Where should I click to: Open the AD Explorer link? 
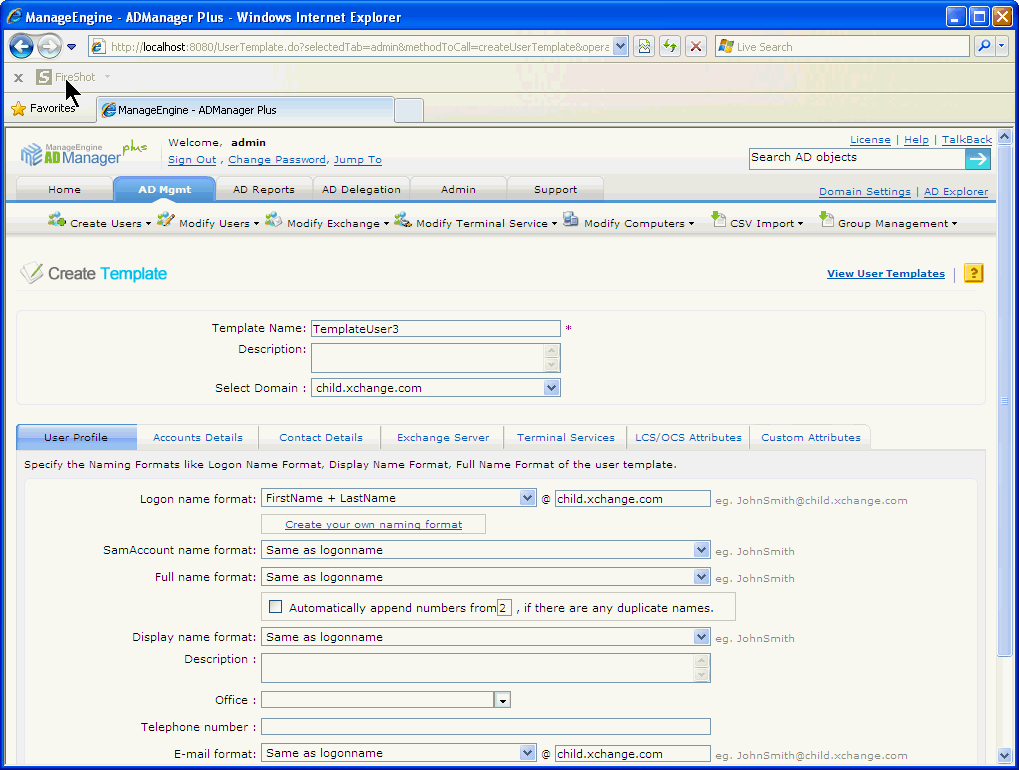tap(956, 192)
